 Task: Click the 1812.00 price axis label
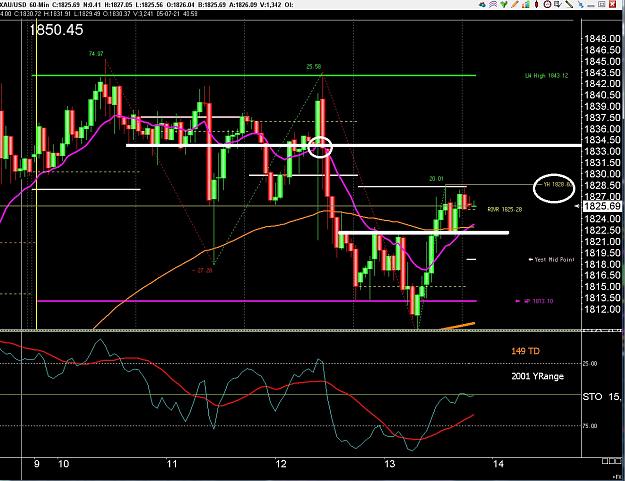click(x=602, y=309)
